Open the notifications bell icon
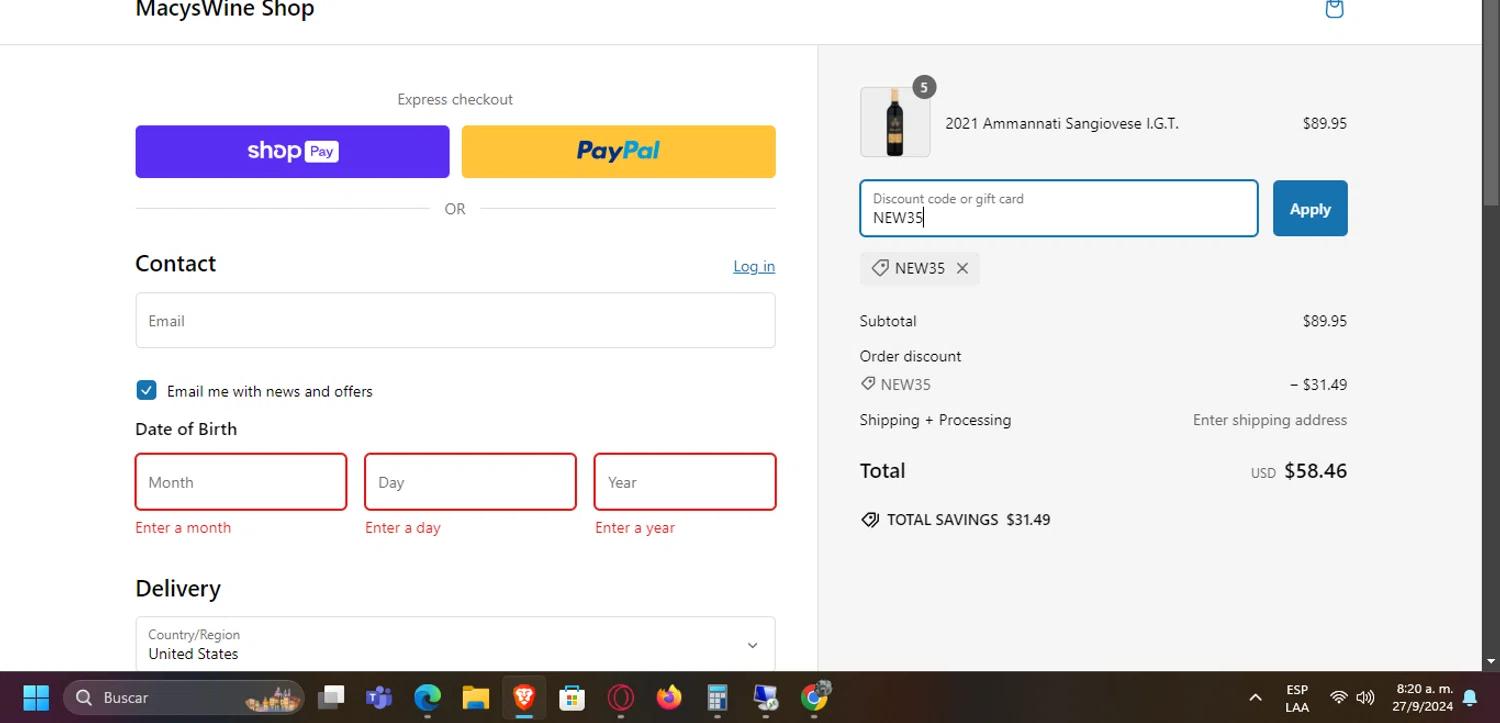Viewport: 1500px width, 723px height. [x=1470, y=697]
